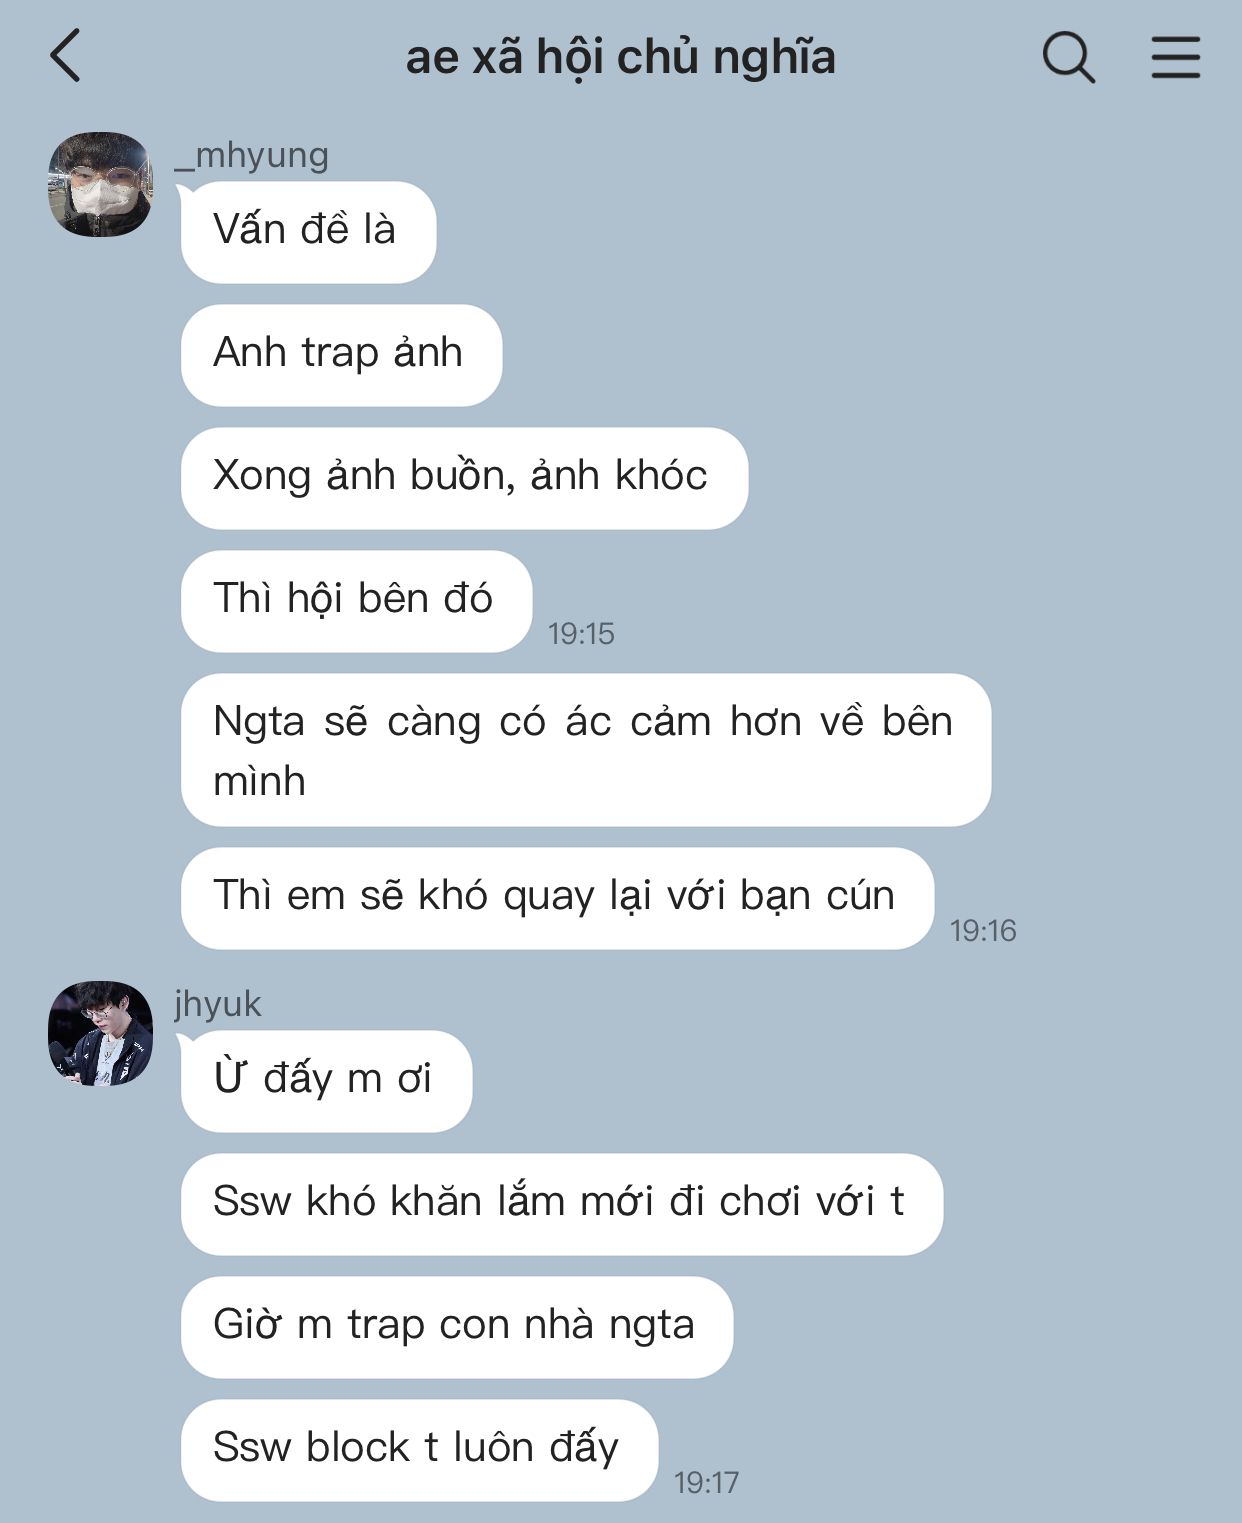Image resolution: width=1242 pixels, height=1523 pixels.
Task: Tap the 19:16 timestamp
Action: pos(982,931)
